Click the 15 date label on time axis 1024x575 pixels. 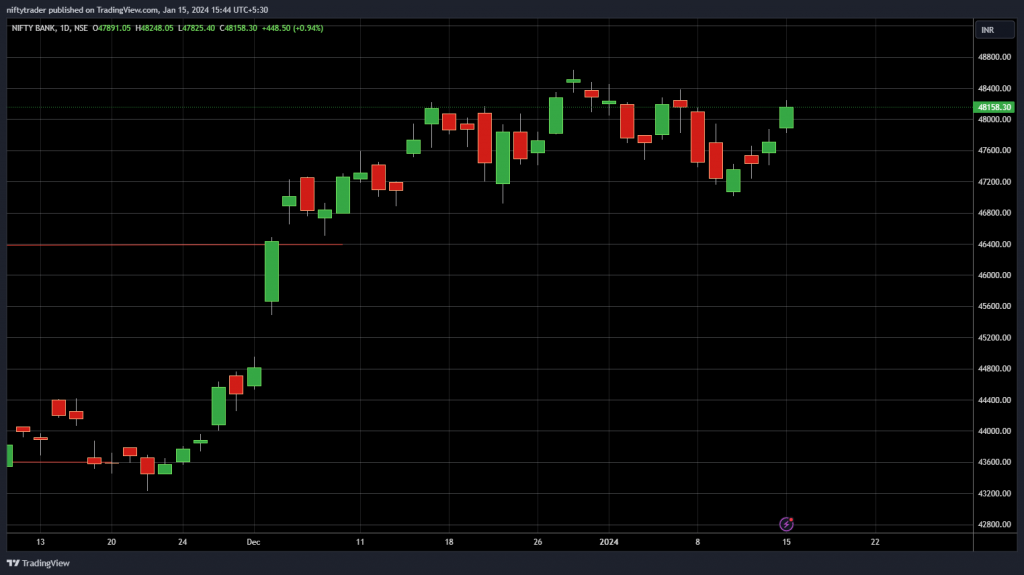[x=786, y=542]
